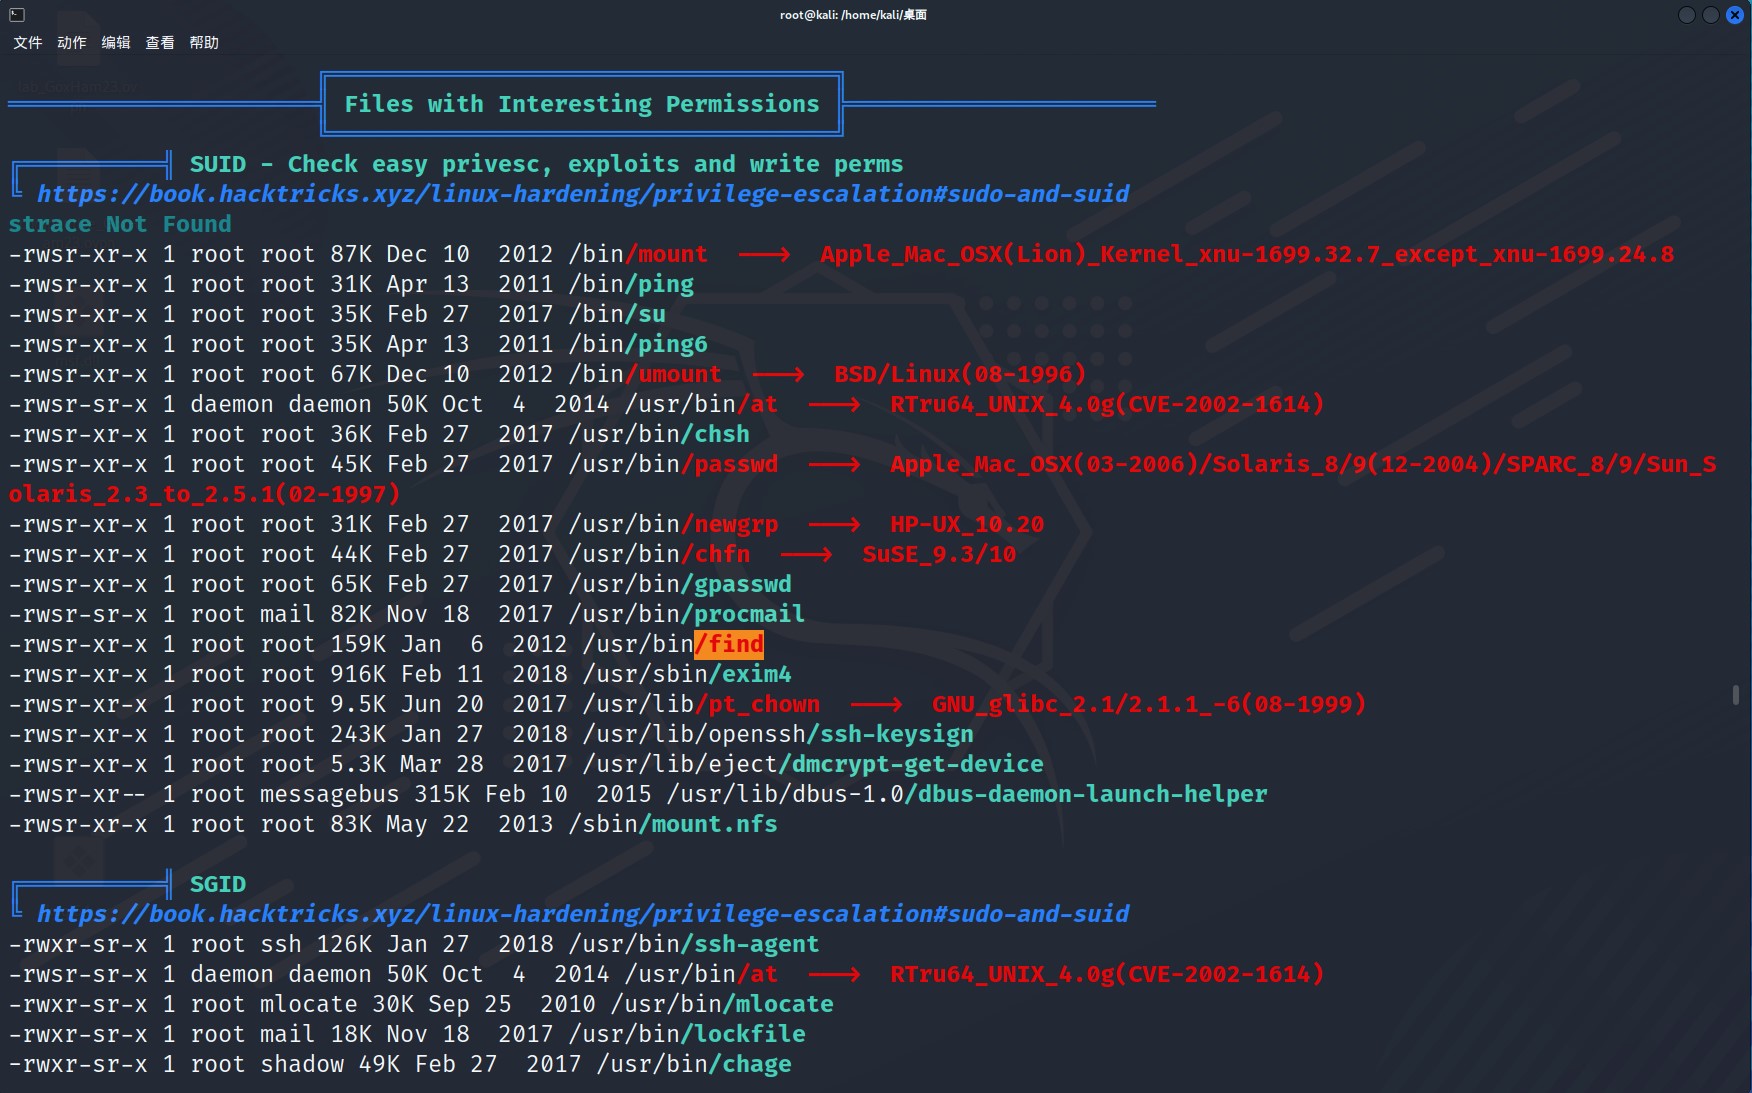Click /usr/bin/procmail path
Viewport: 1752px width, 1093px height.
click(x=687, y=614)
